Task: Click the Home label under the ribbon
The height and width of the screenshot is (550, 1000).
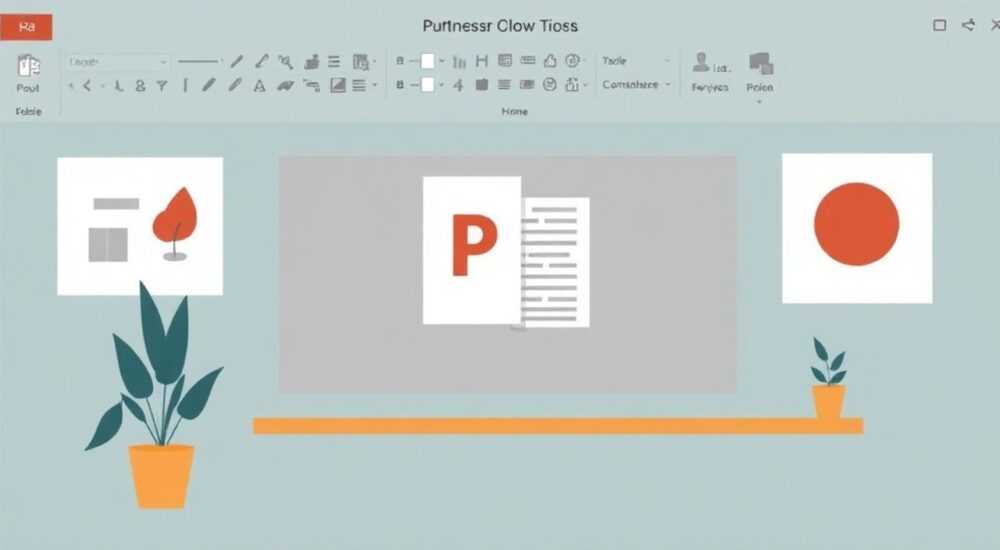Action: [514, 111]
